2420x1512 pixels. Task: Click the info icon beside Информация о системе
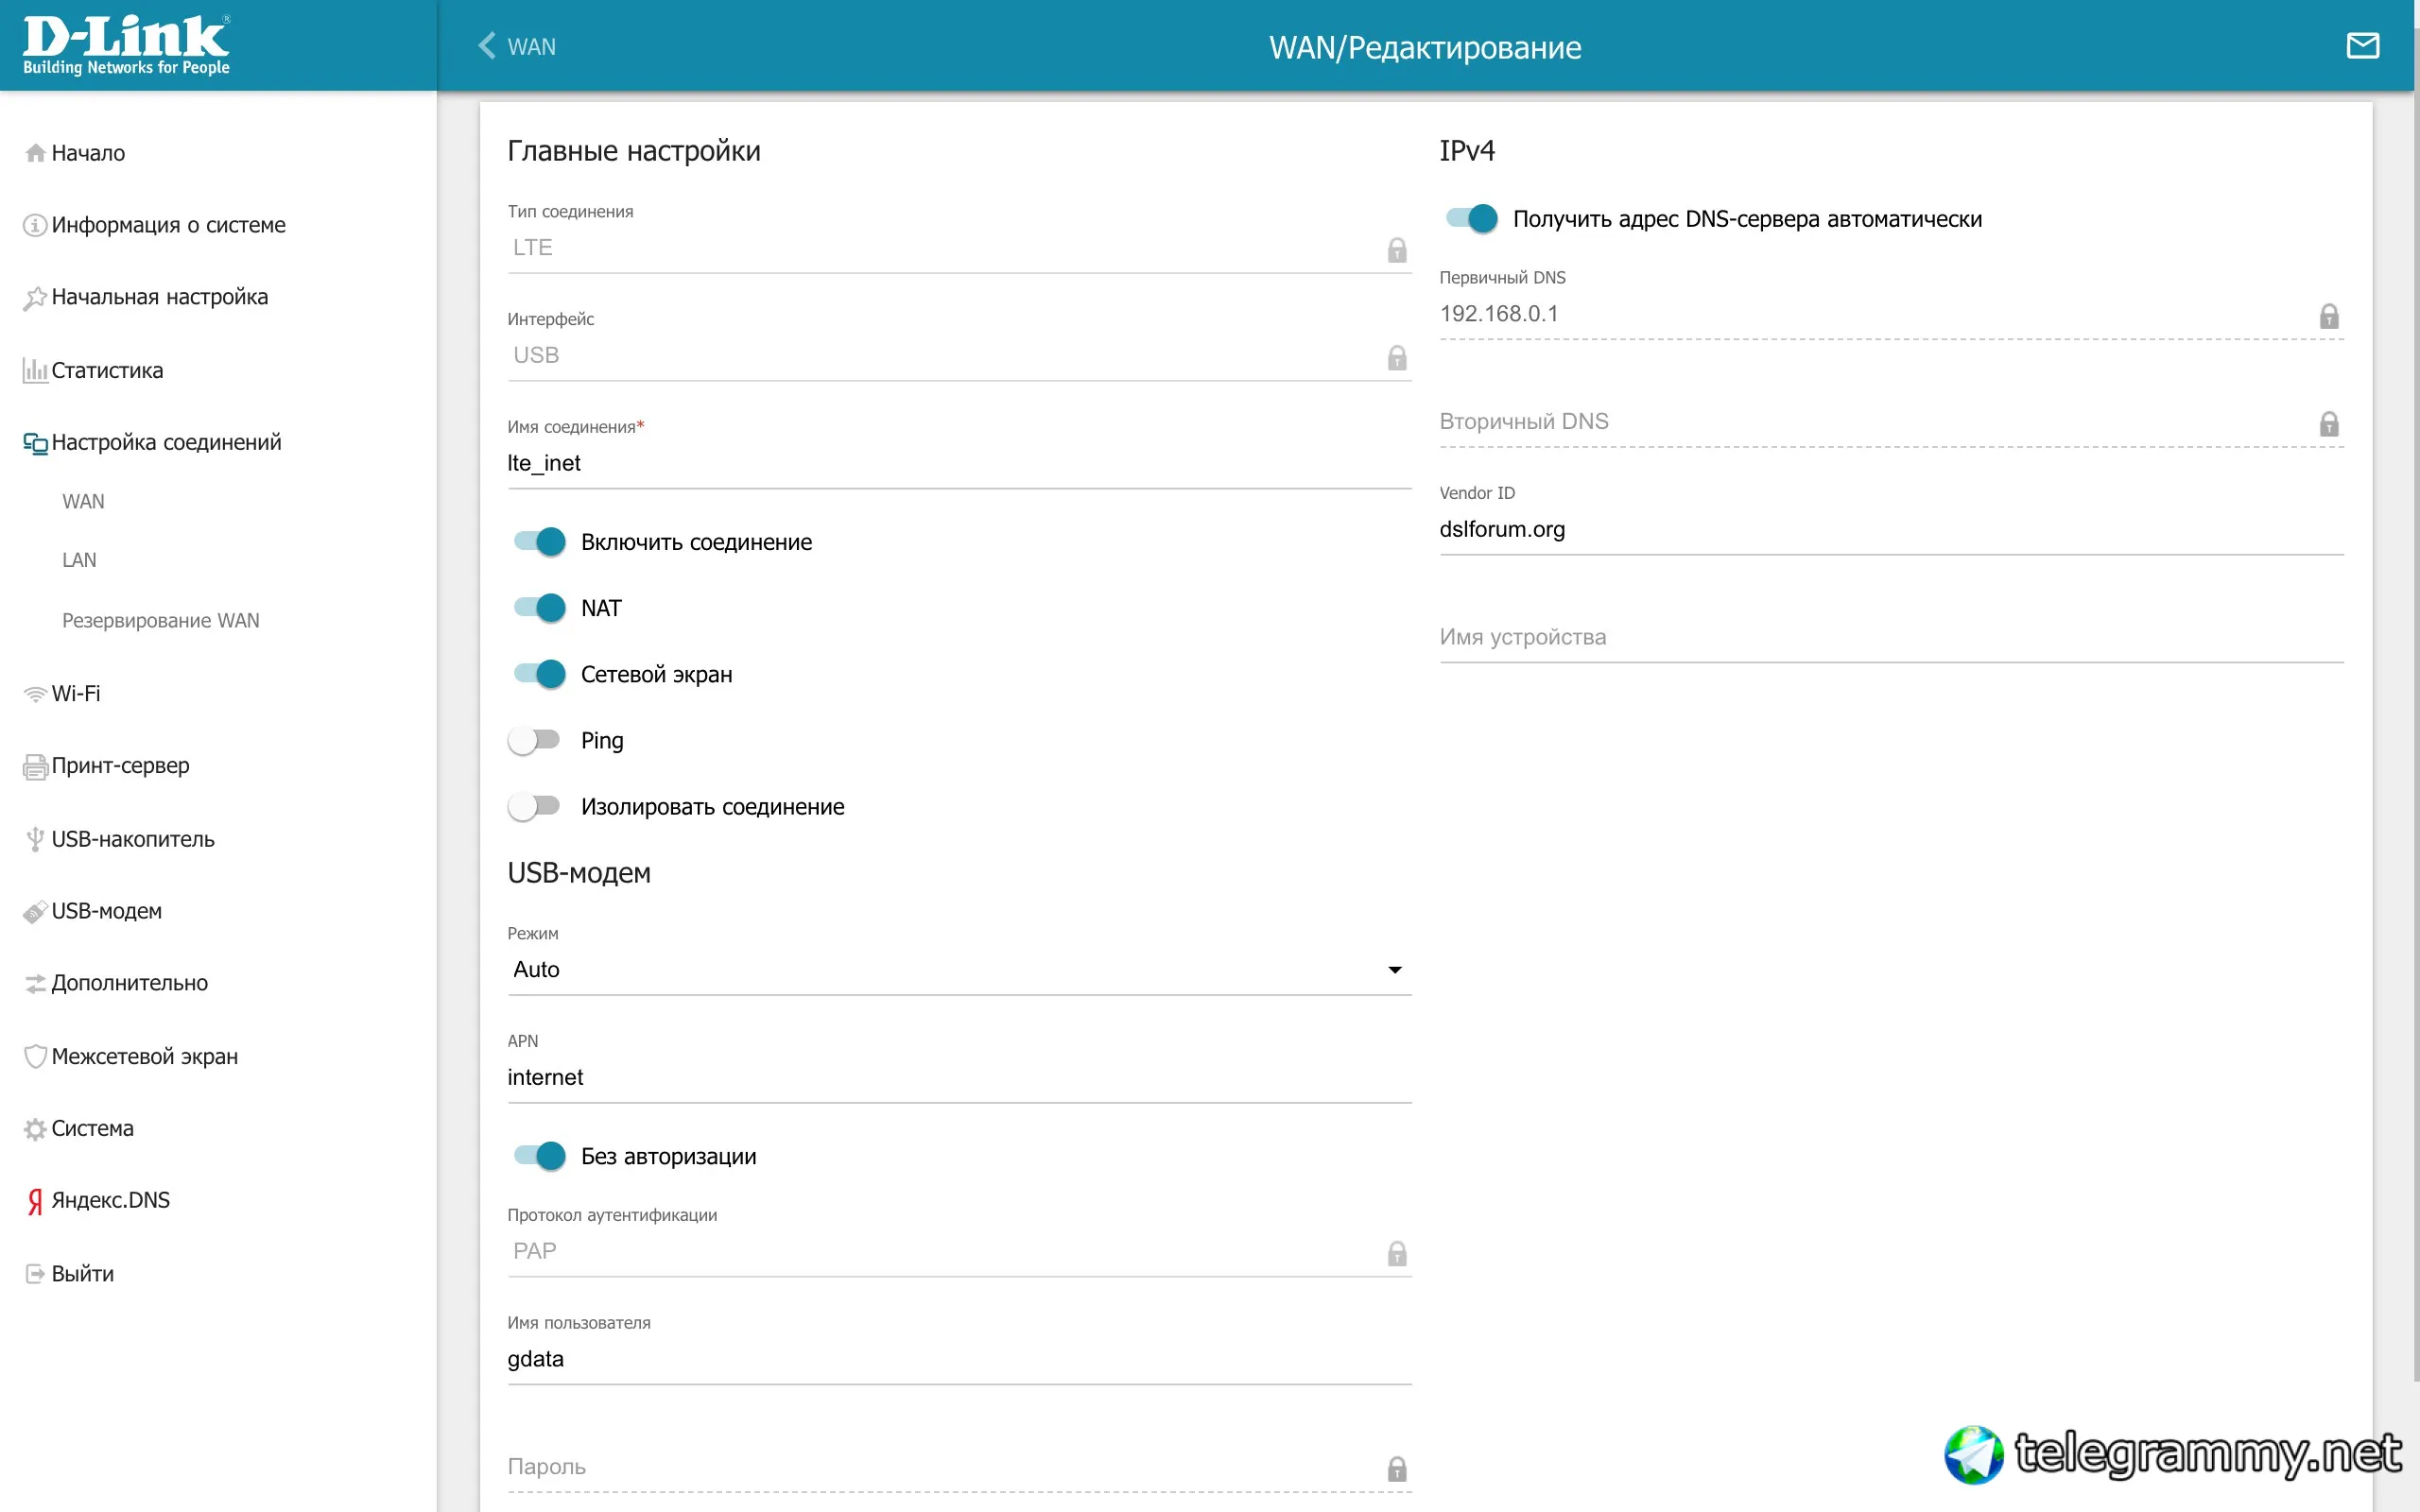coord(35,225)
